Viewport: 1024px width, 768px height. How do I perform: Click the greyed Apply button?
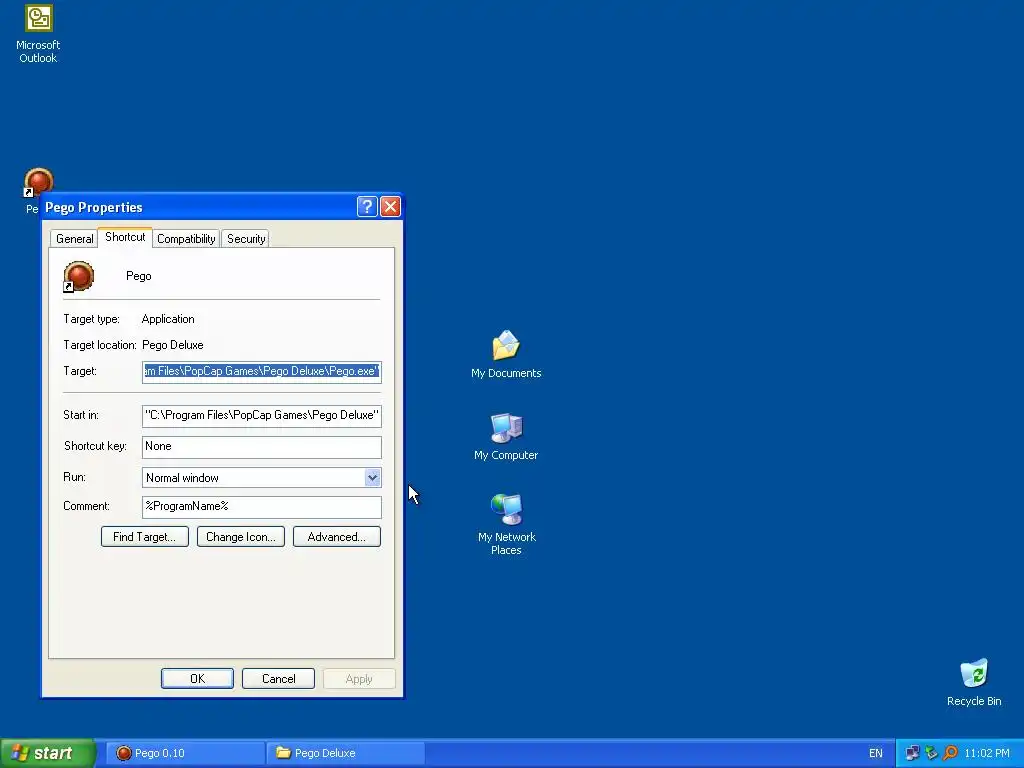point(359,679)
